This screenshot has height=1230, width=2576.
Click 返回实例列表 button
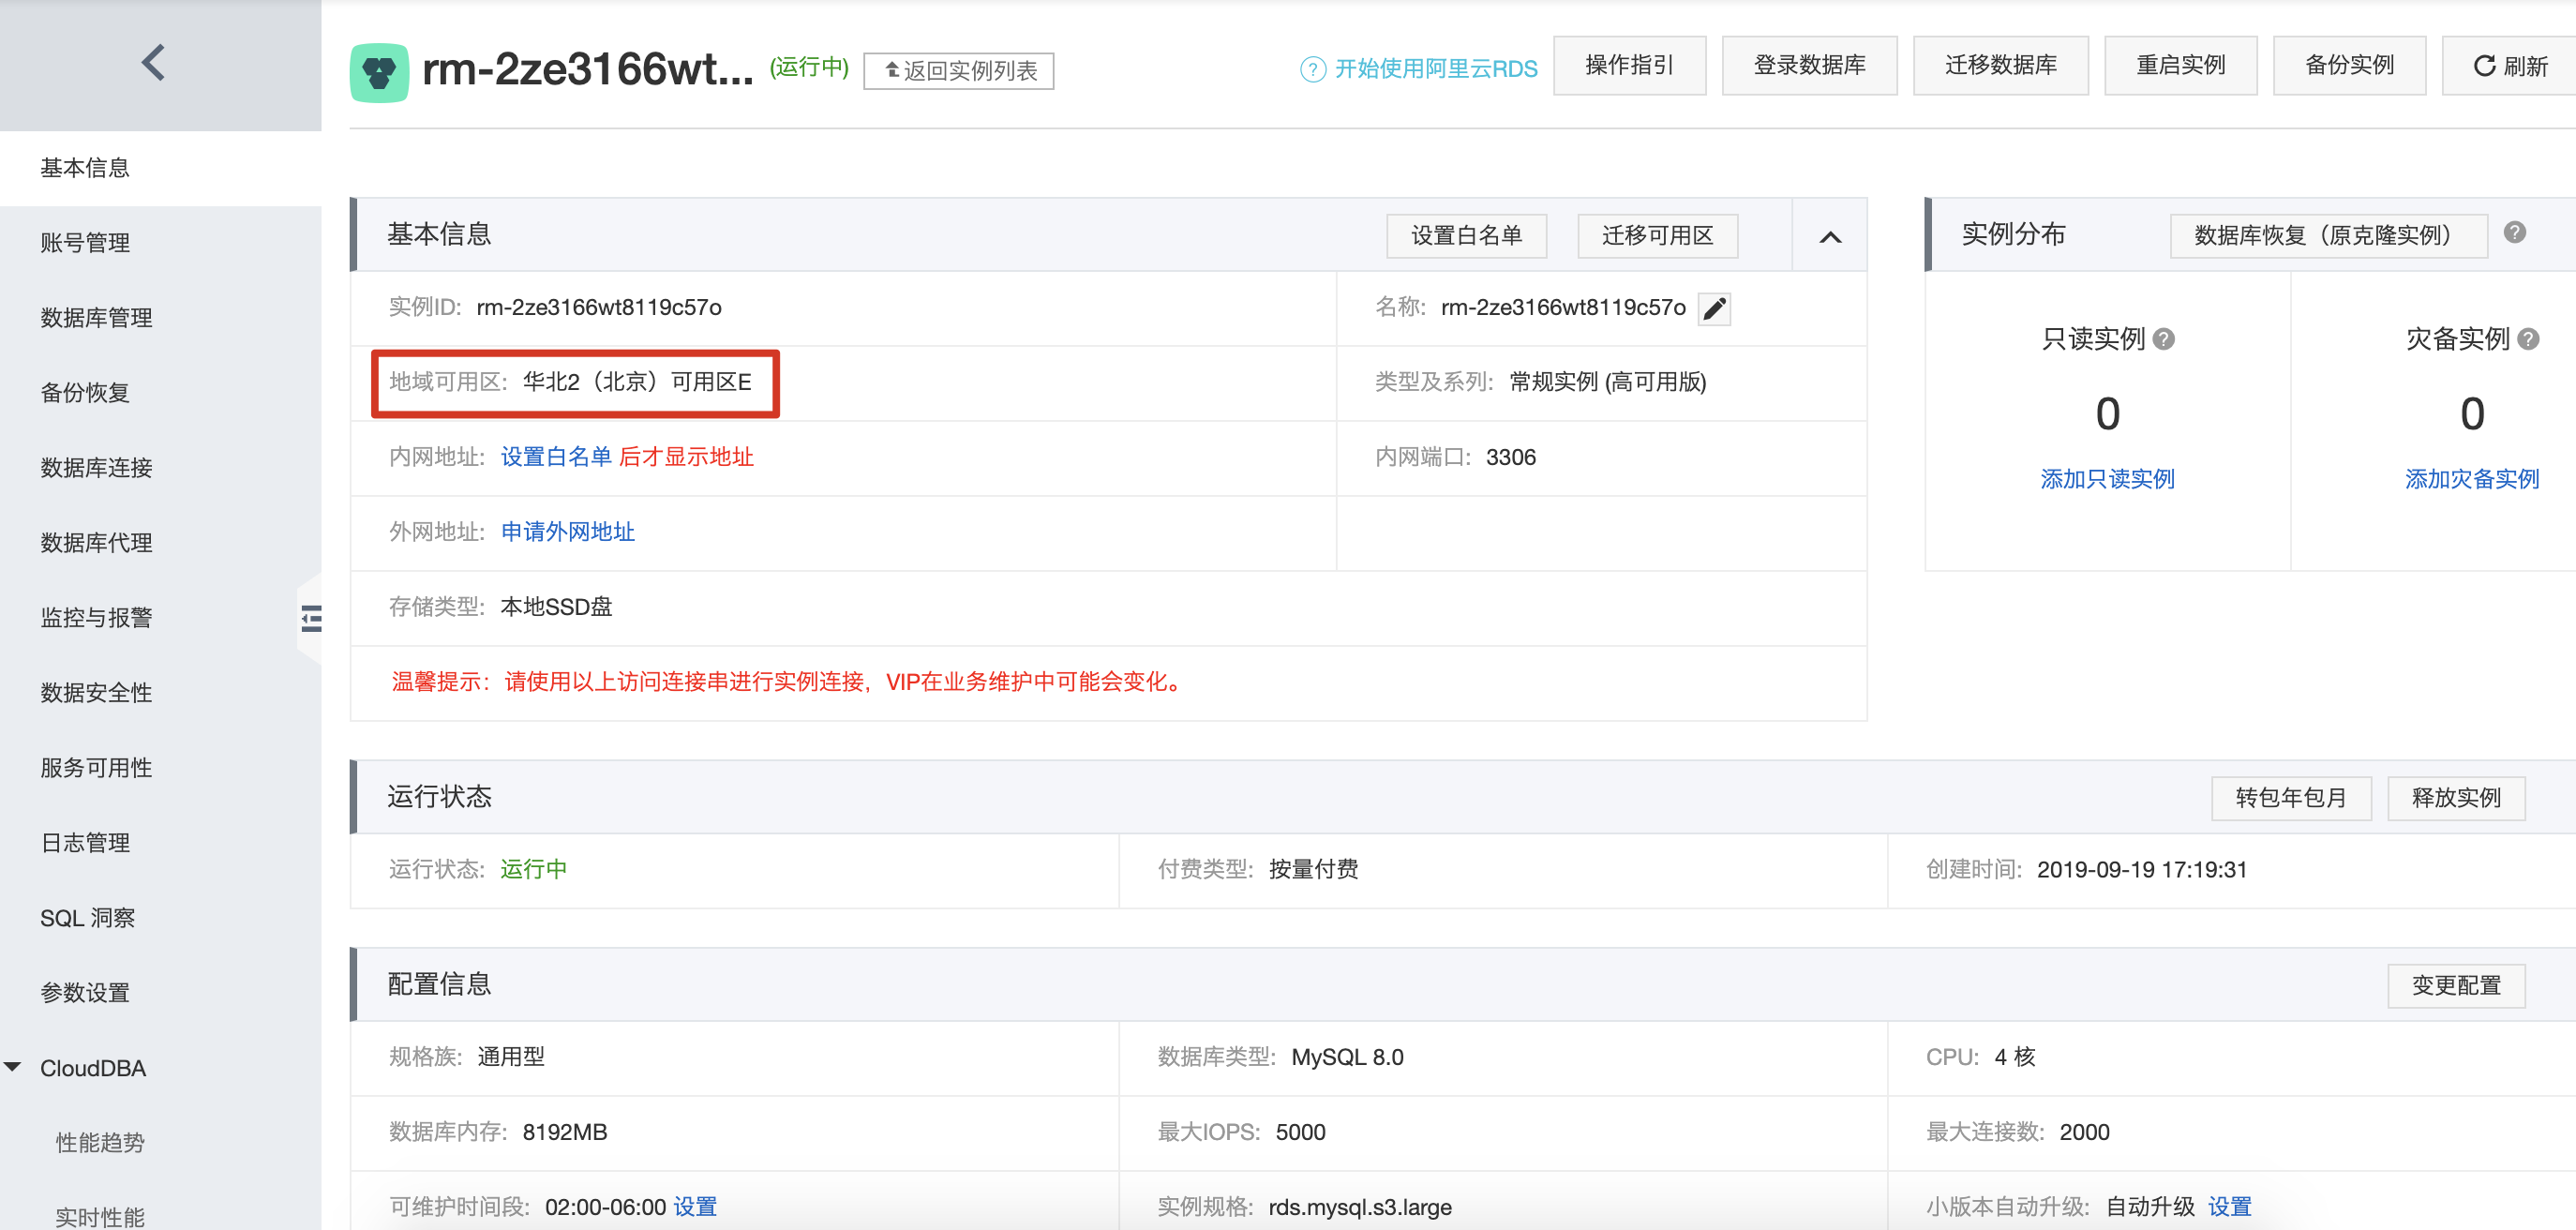point(958,71)
